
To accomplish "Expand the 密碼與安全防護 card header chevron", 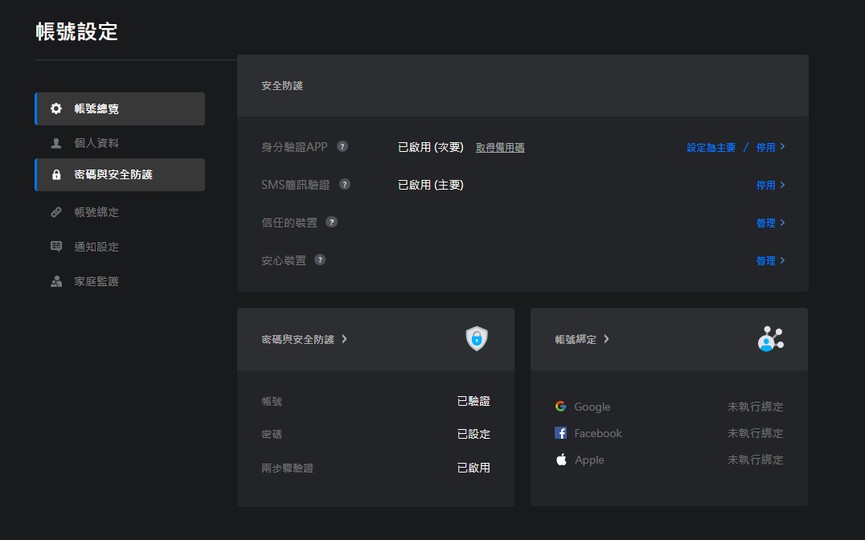I will pyautogui.click(x=344, y=339).
